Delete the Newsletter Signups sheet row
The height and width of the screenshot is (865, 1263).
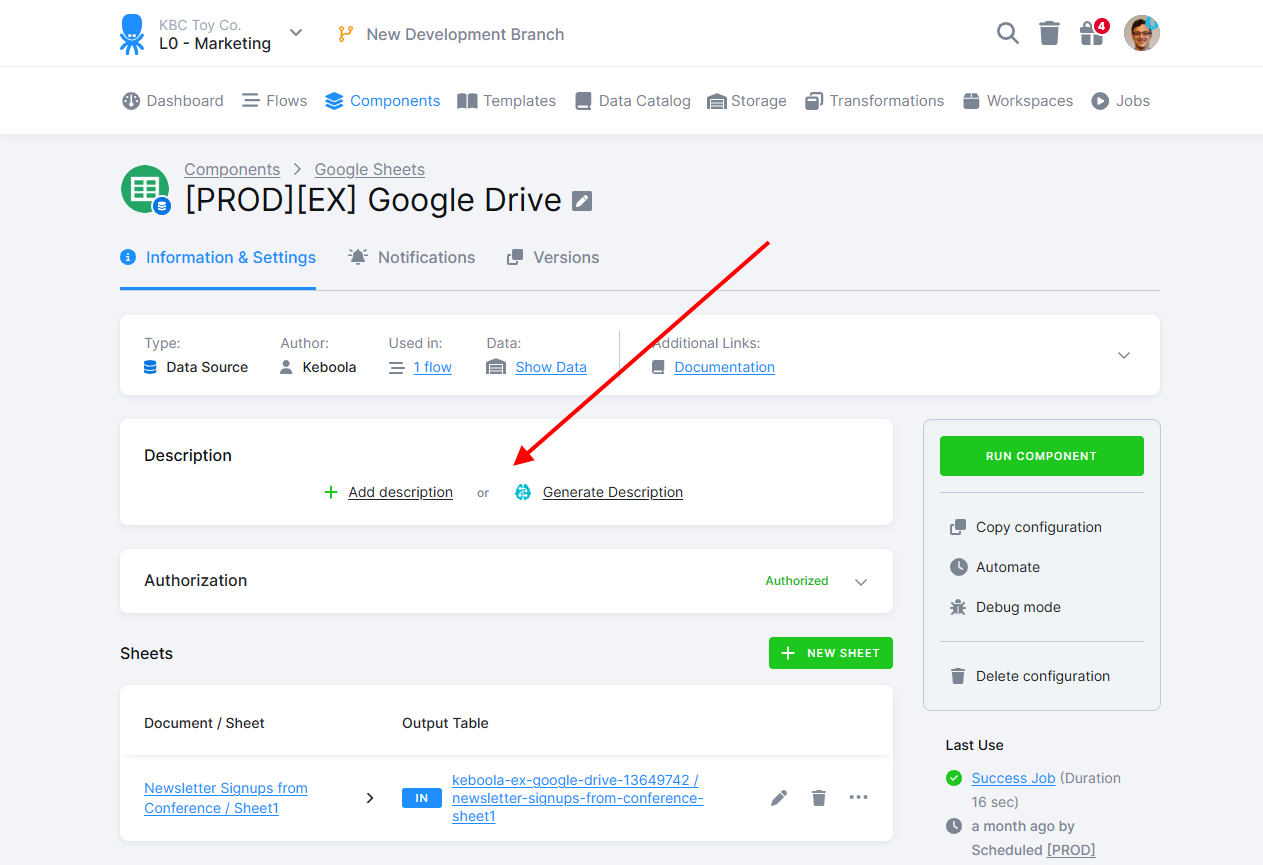tap(819, 797)
